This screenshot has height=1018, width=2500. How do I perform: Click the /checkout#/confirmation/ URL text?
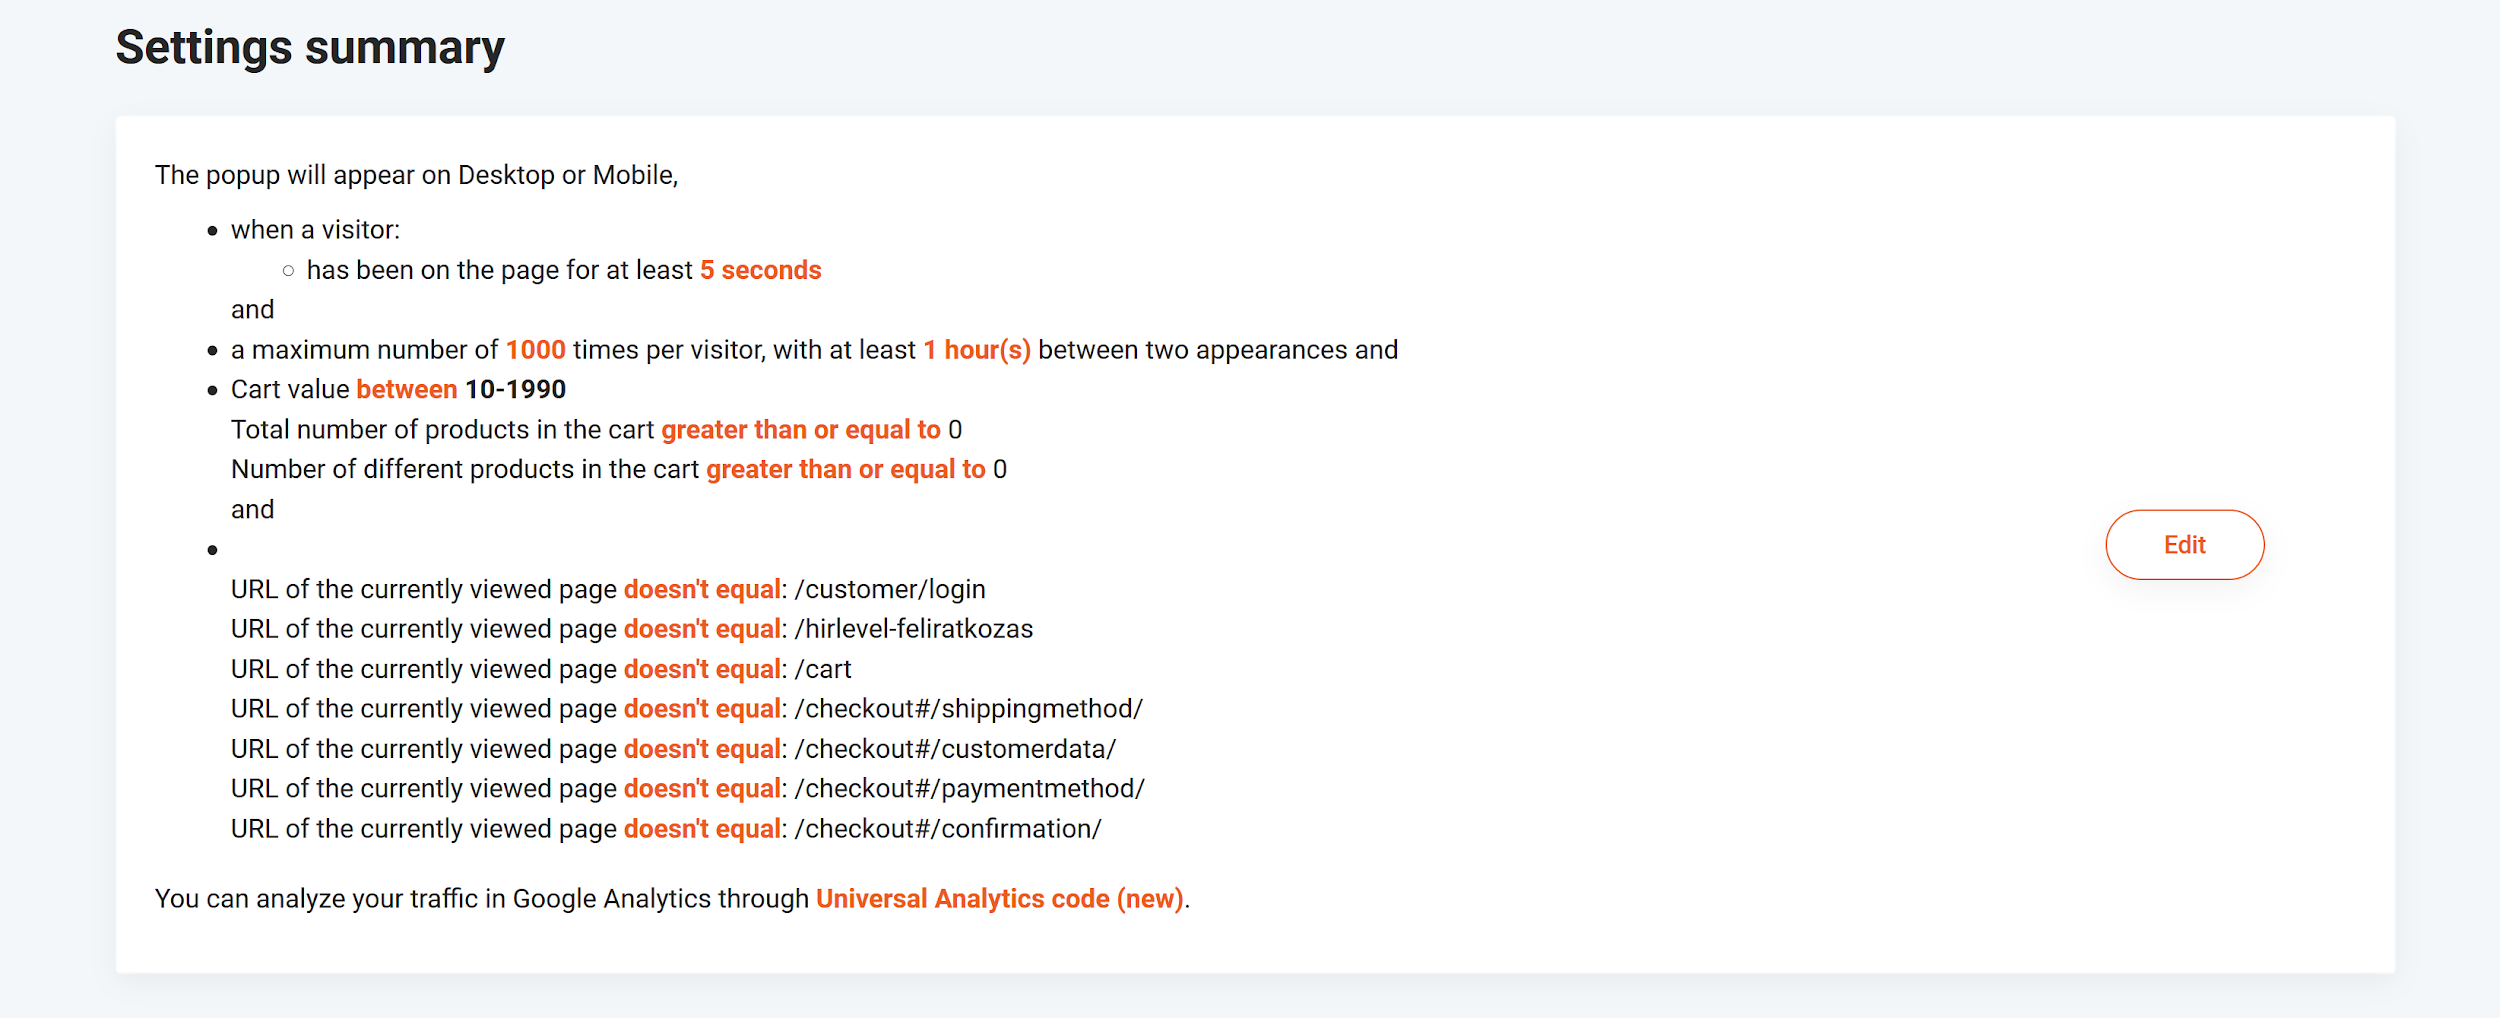(x=948, y=829)
